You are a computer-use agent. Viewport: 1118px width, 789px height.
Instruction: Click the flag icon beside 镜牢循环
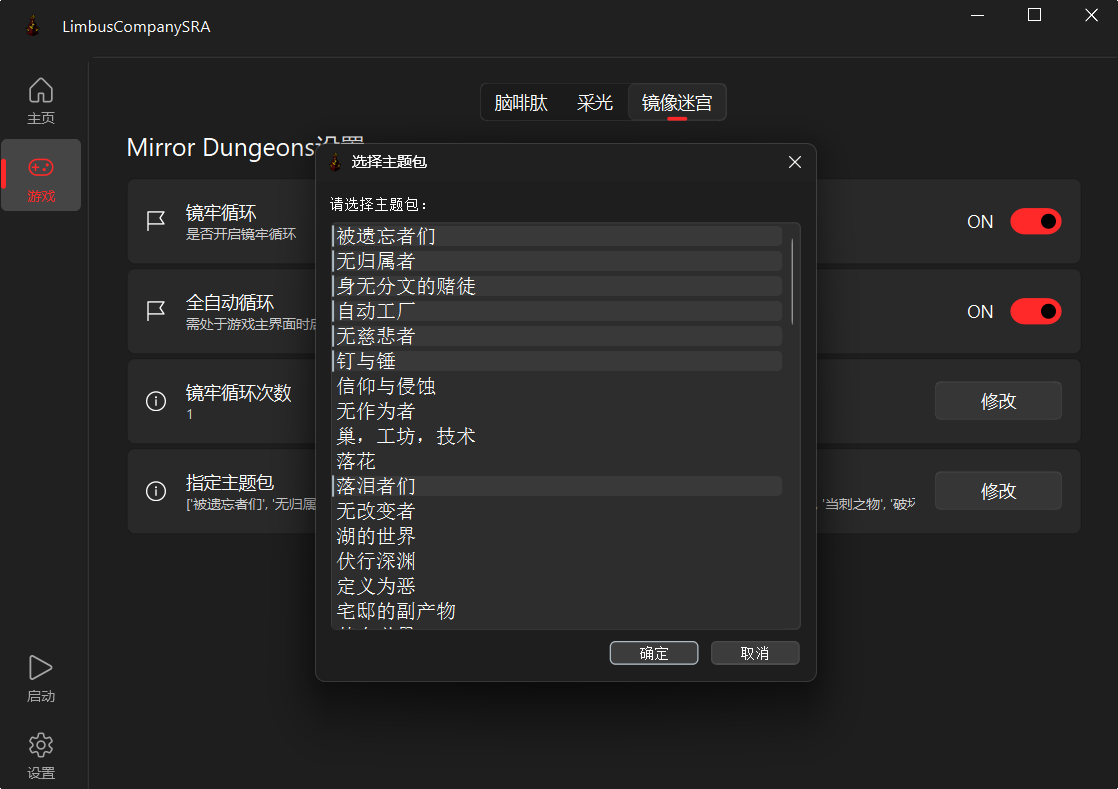[x=156, y=221]
